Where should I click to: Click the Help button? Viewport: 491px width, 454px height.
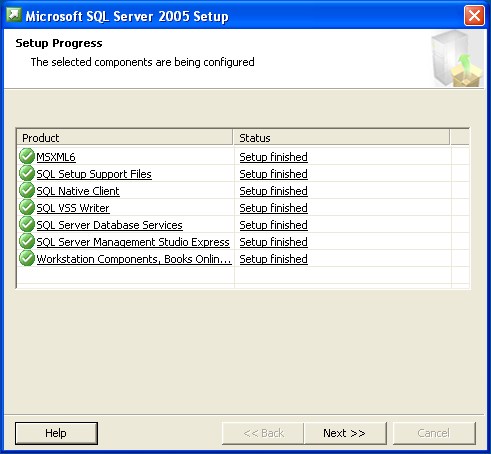coord(56,433)
